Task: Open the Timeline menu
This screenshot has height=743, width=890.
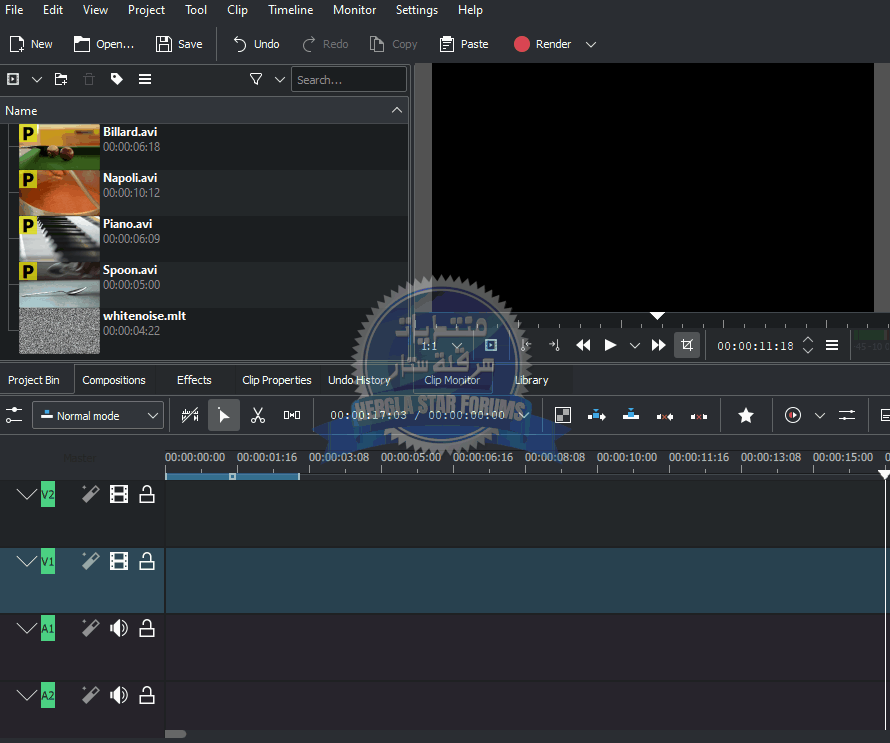Action: pos(290,10)
